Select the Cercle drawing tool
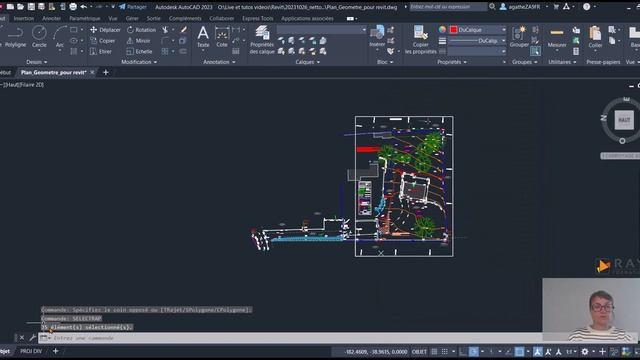The image size is (640, 360). pos(39,37)
